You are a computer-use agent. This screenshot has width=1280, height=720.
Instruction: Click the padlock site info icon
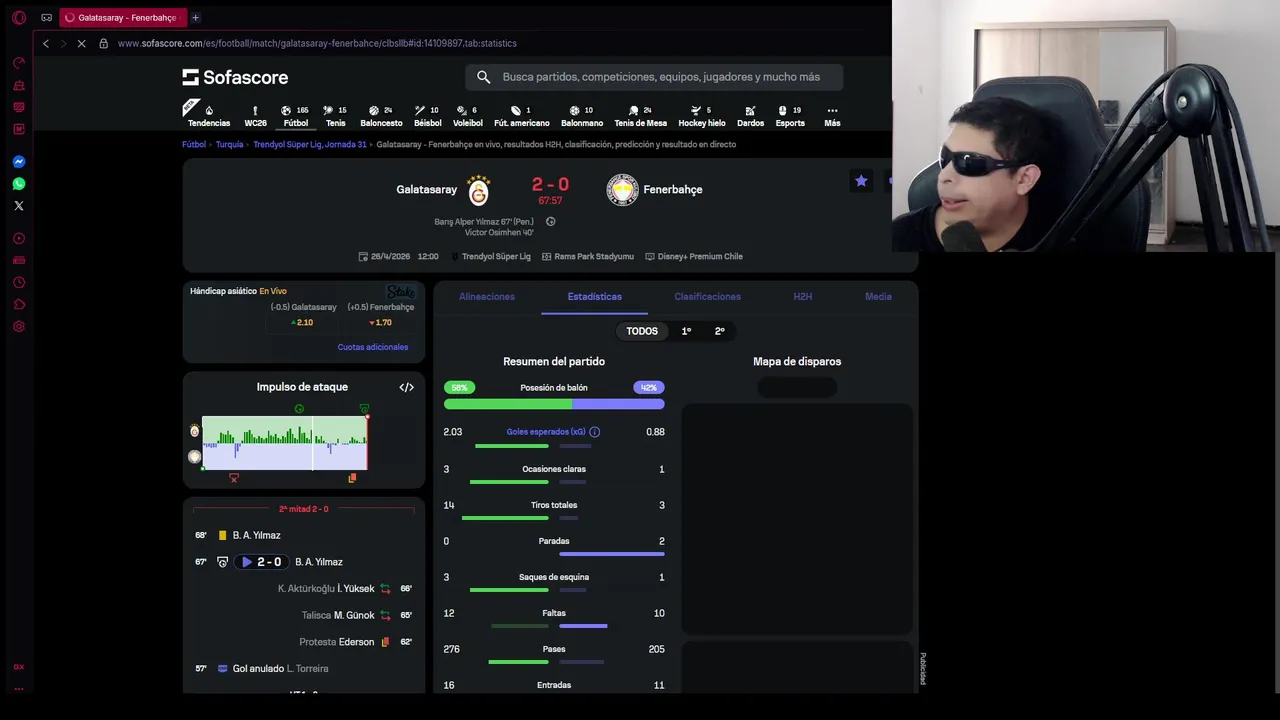coord(103,44)
